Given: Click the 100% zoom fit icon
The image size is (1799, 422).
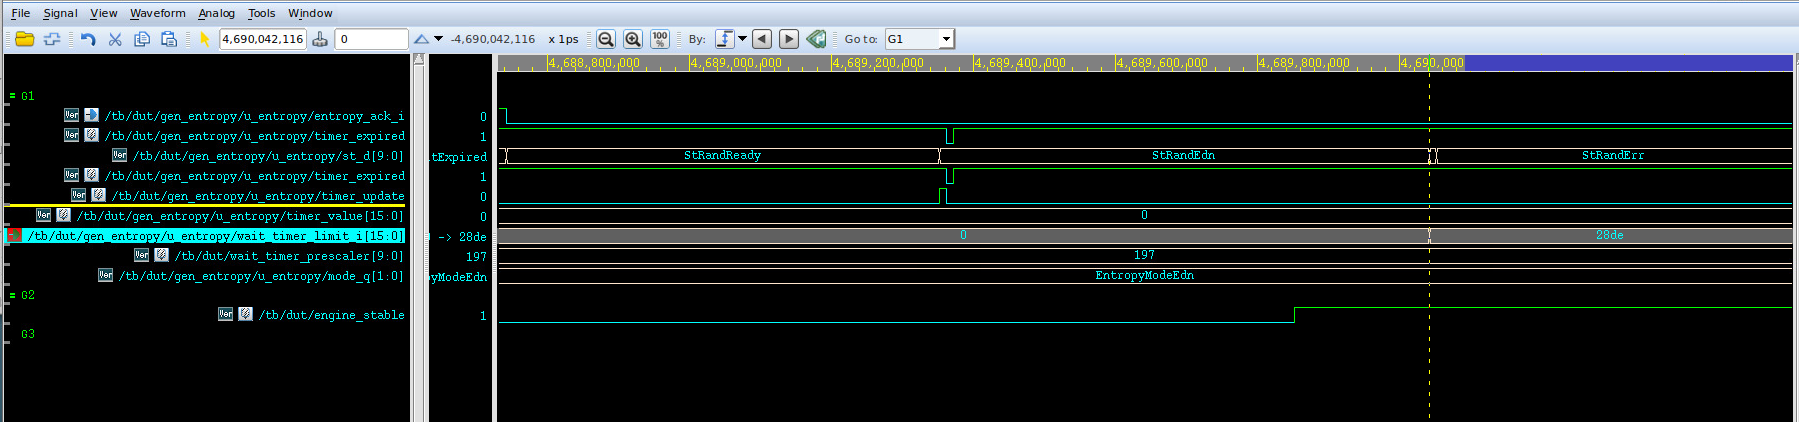Looking at the screenshot, I should (660, 39).
